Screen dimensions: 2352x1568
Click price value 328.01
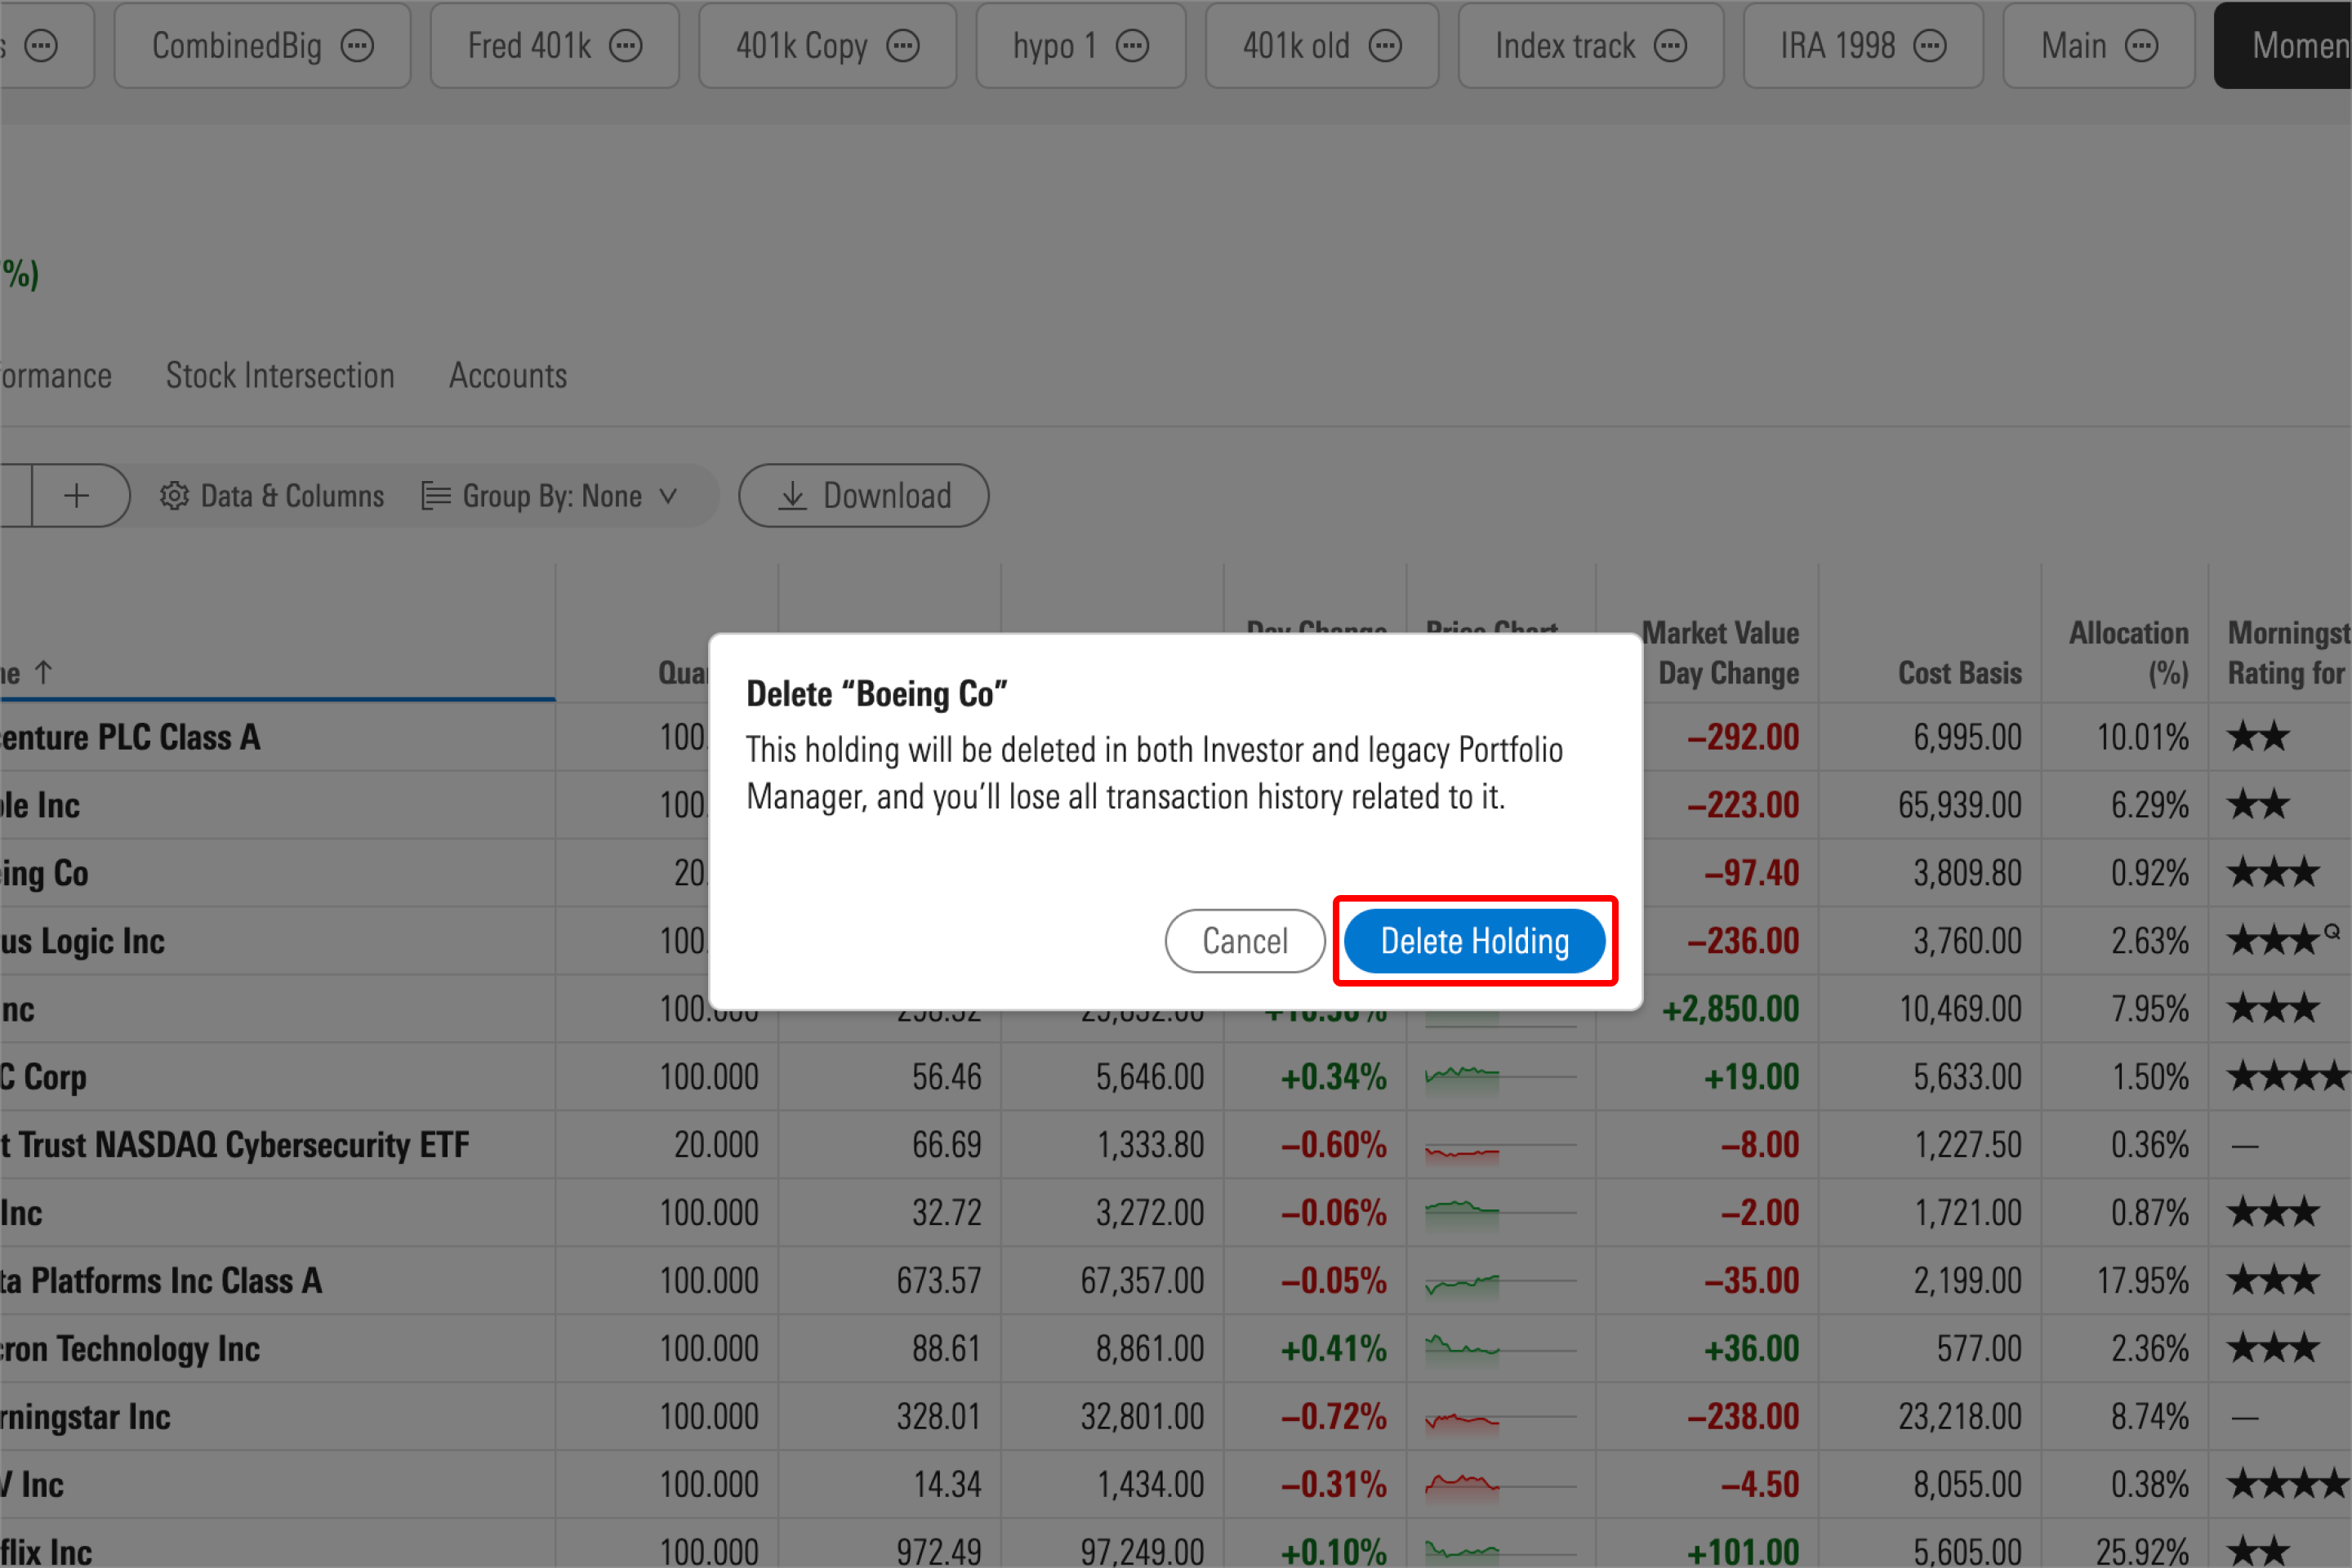939,1417
